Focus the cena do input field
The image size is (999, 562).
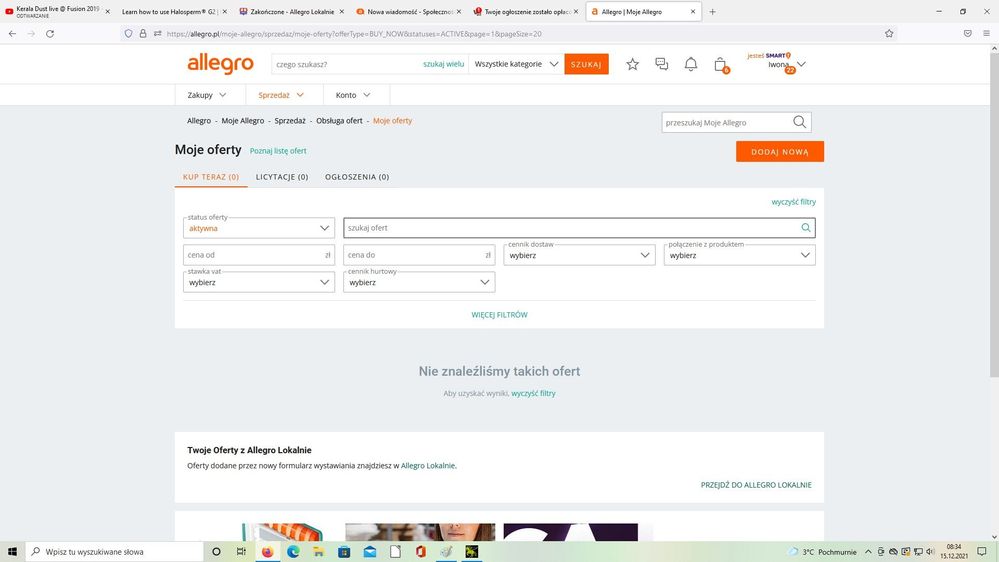pos(419,255)
